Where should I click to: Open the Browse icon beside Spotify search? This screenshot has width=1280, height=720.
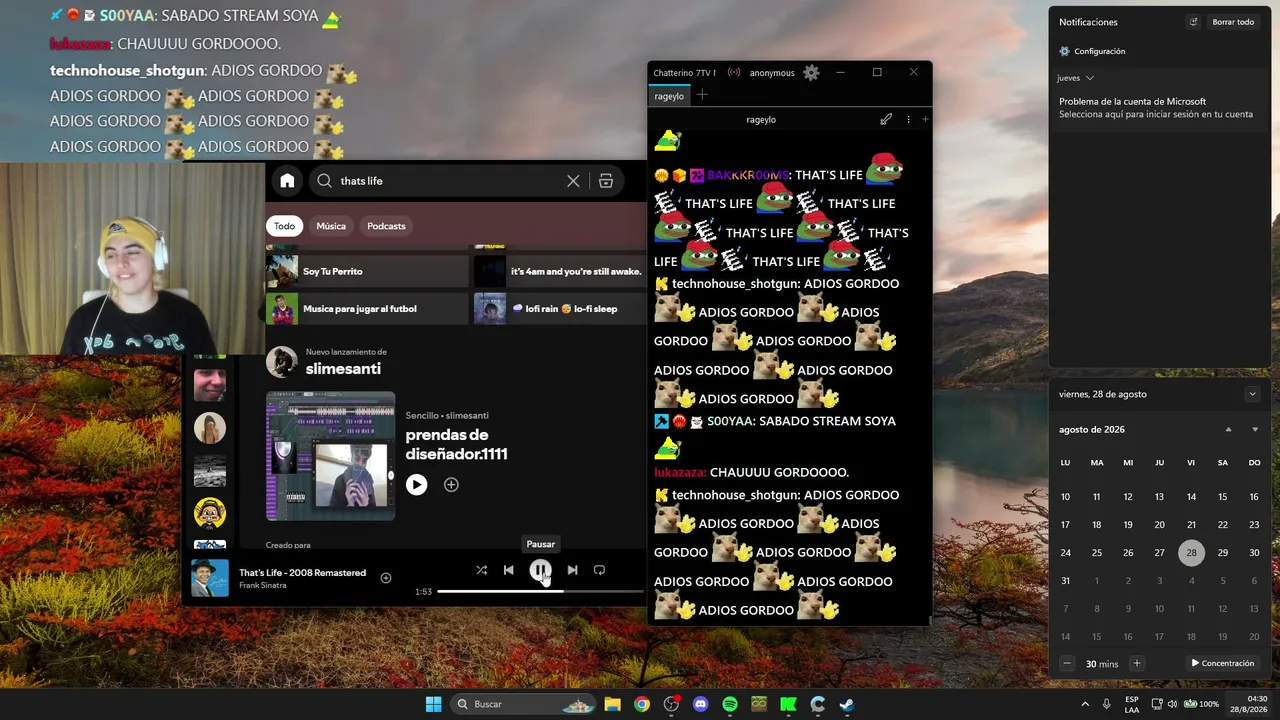click(606, 181)
